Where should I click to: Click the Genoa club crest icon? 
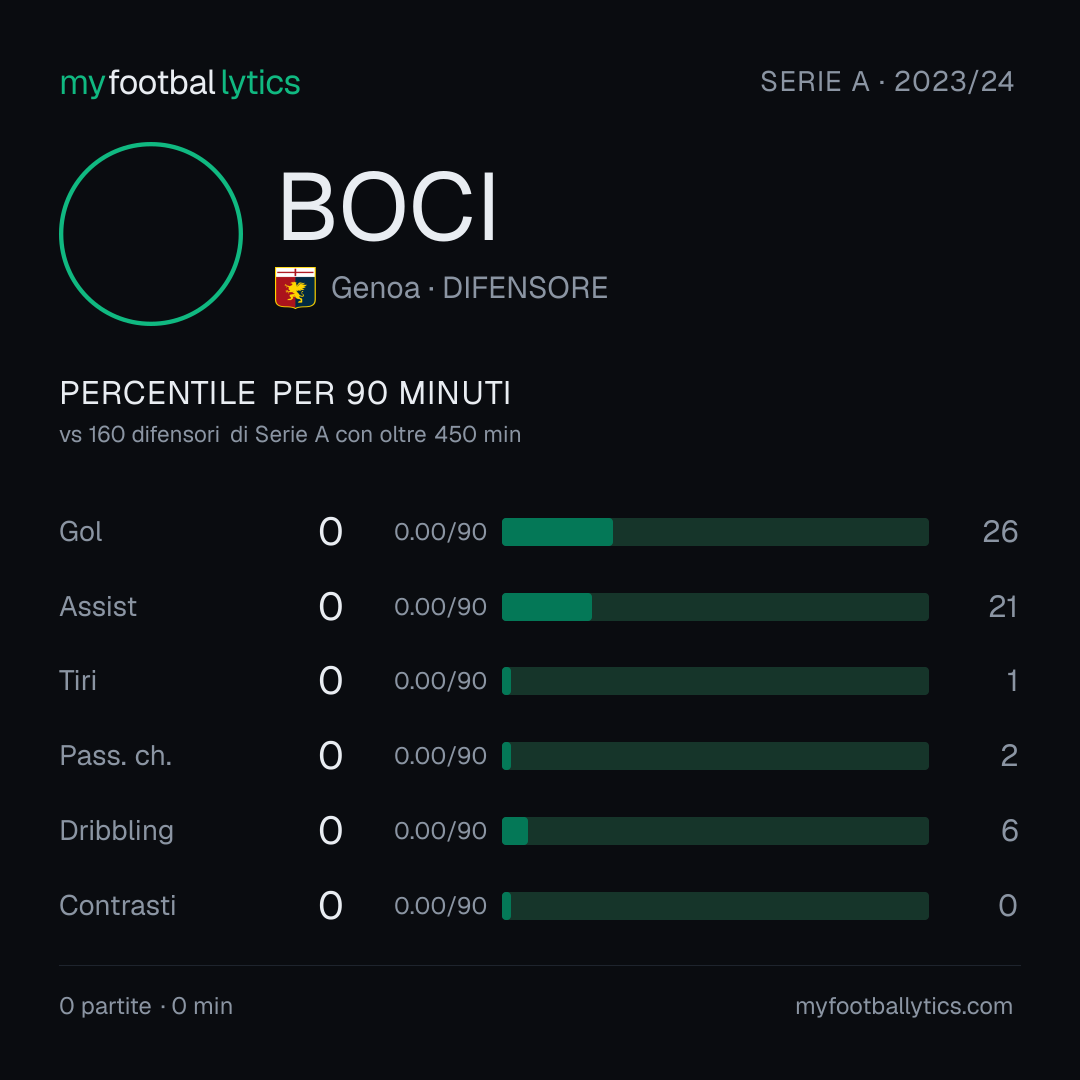[295, 287]
